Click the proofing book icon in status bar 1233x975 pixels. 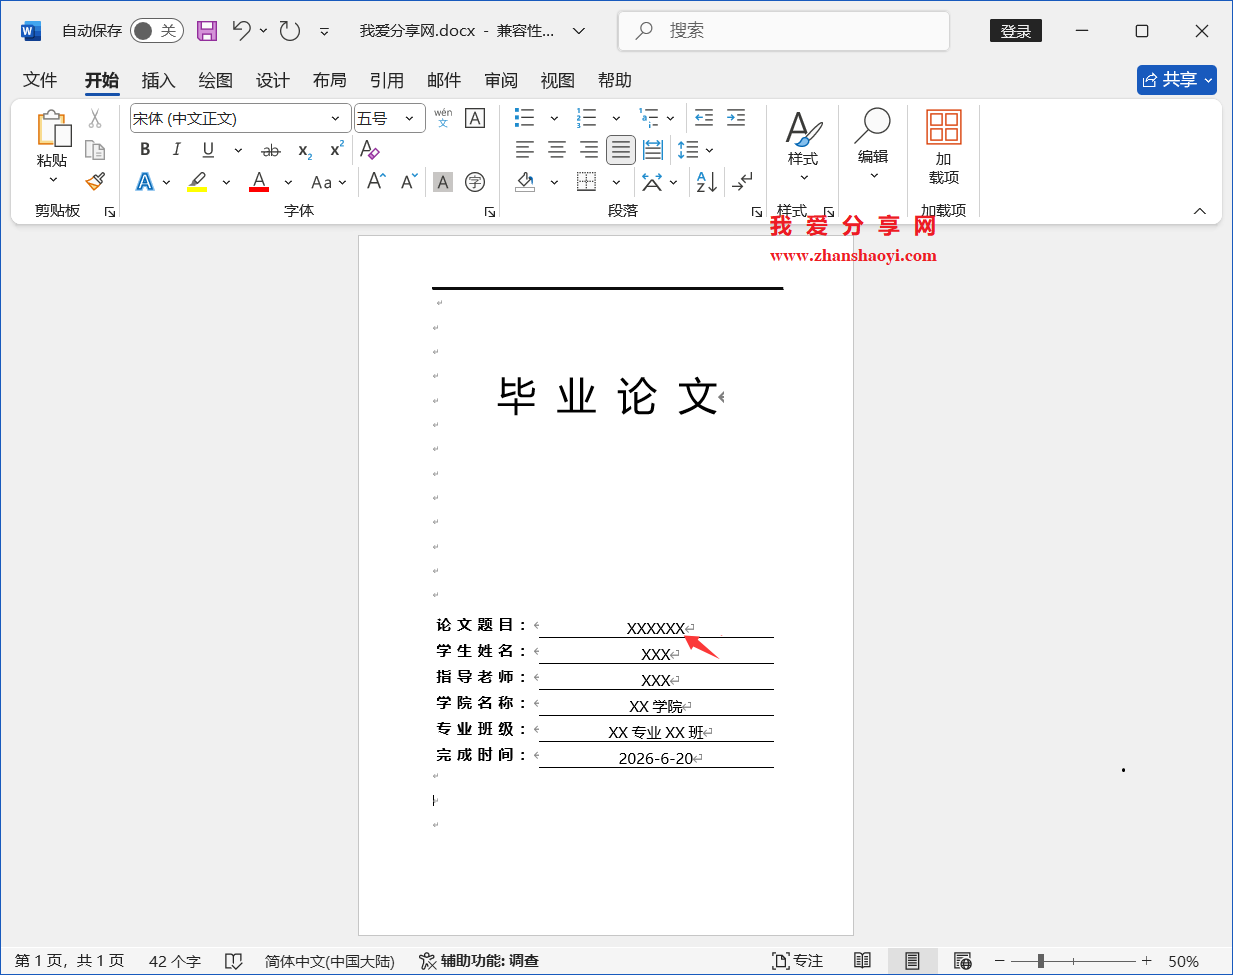[x=233, y=961]
